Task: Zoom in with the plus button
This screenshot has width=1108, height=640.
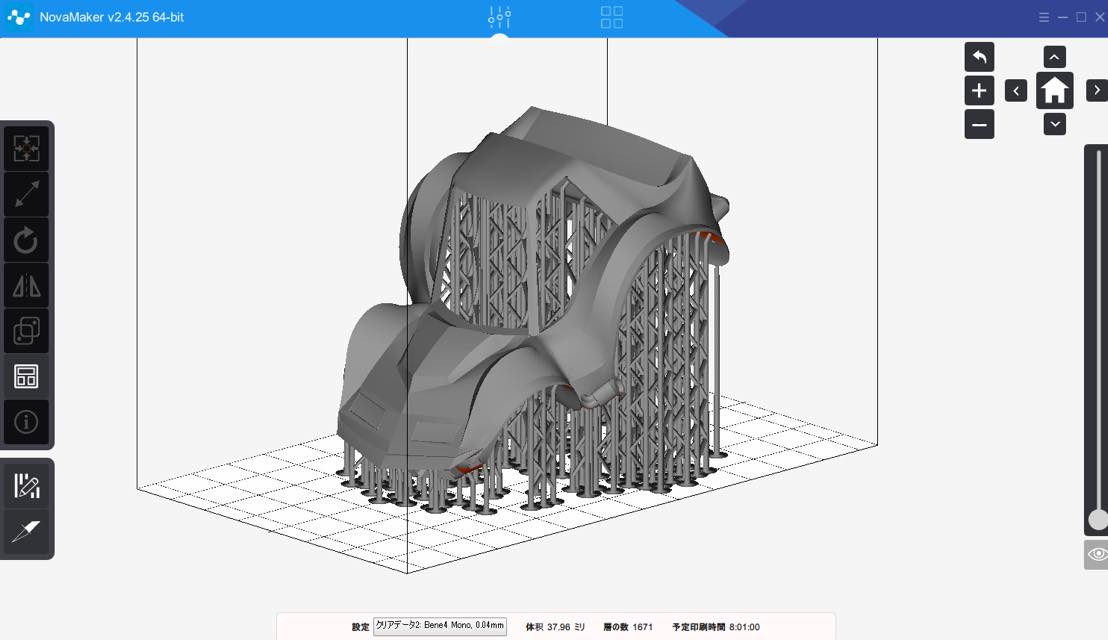Action: [x=979, y=91]
